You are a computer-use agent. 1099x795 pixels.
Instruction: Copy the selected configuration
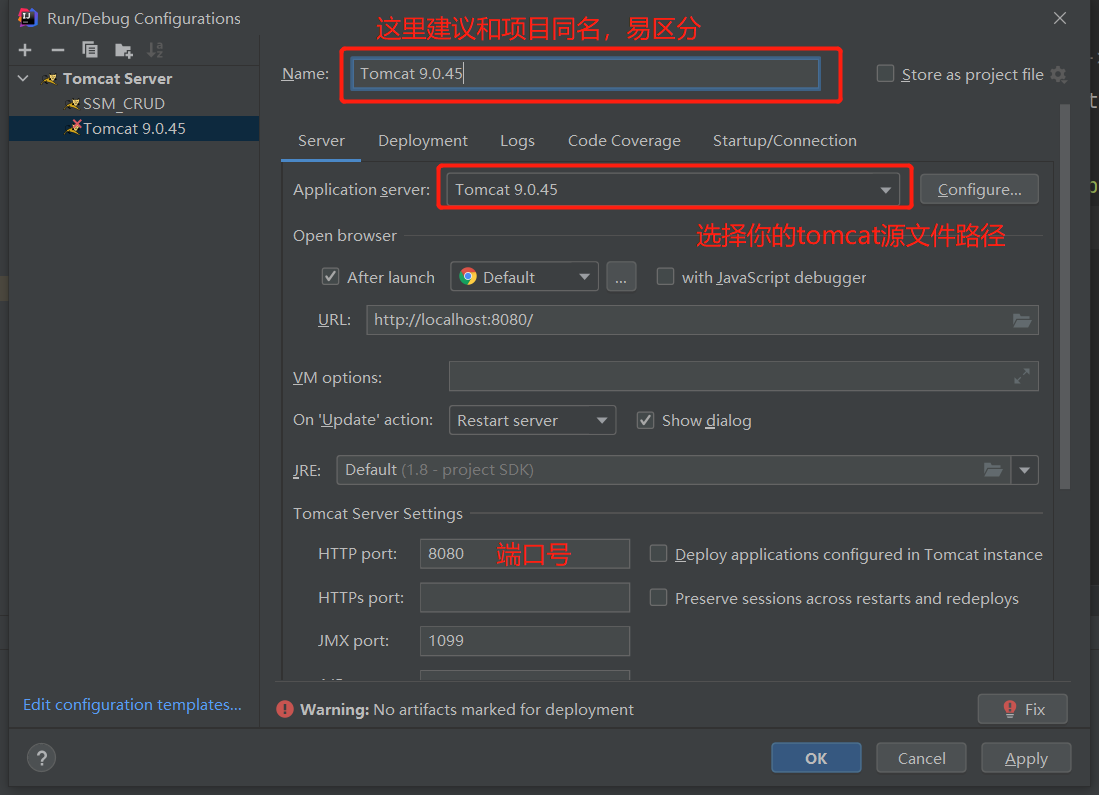coord(90,50)
